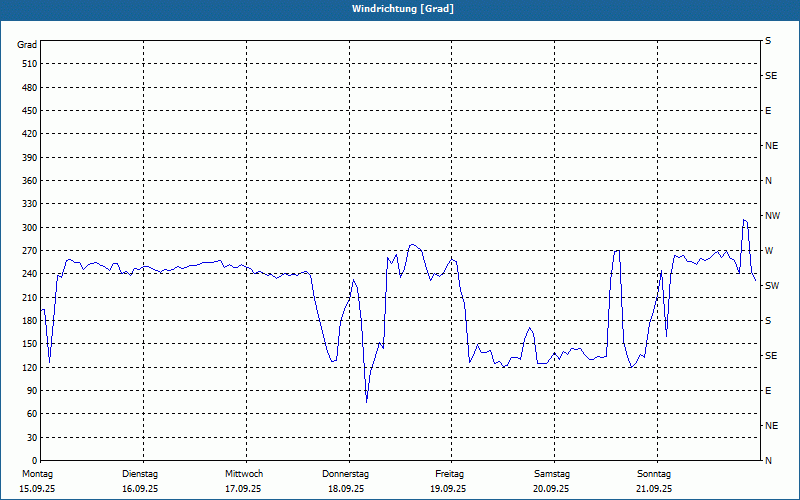Click the 120 value on the y-axis
This screenshot has height=500, width=800.
tap(30, 367)
